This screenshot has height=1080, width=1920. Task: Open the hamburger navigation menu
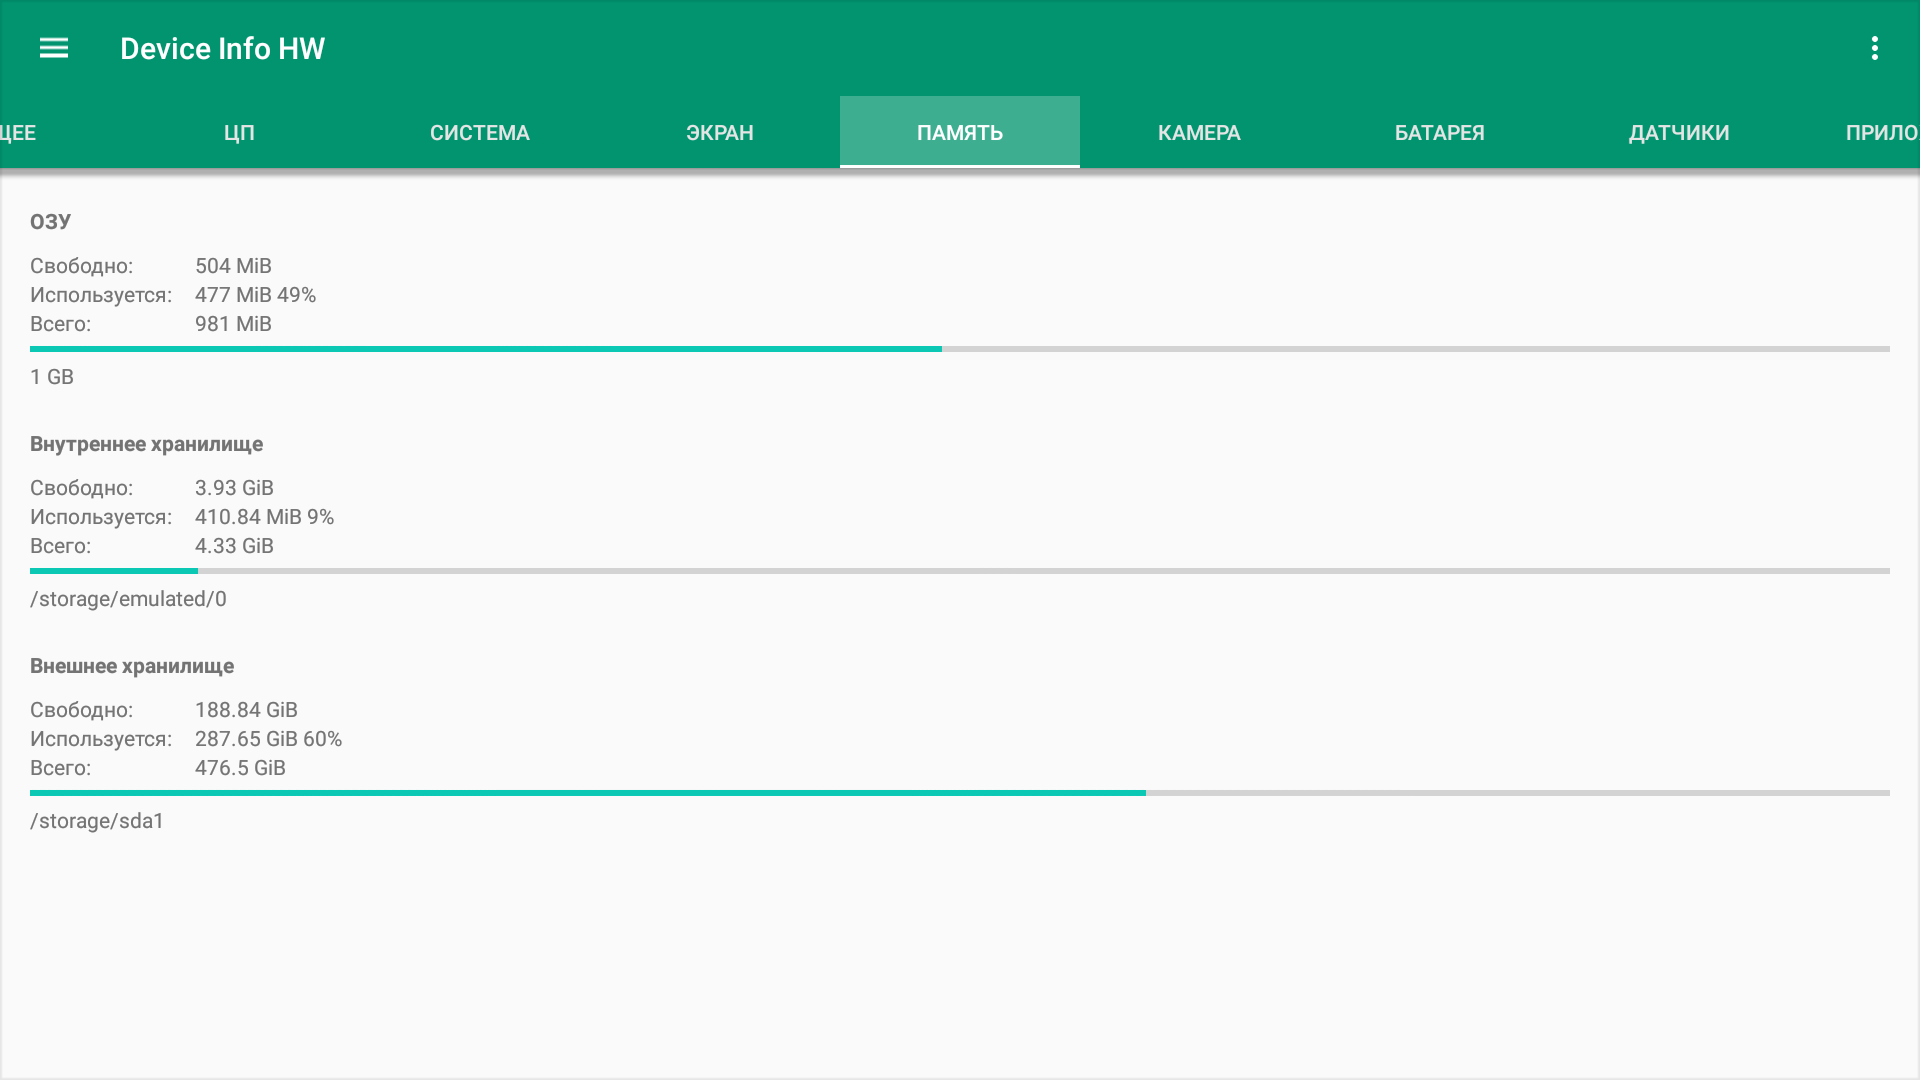54,48
